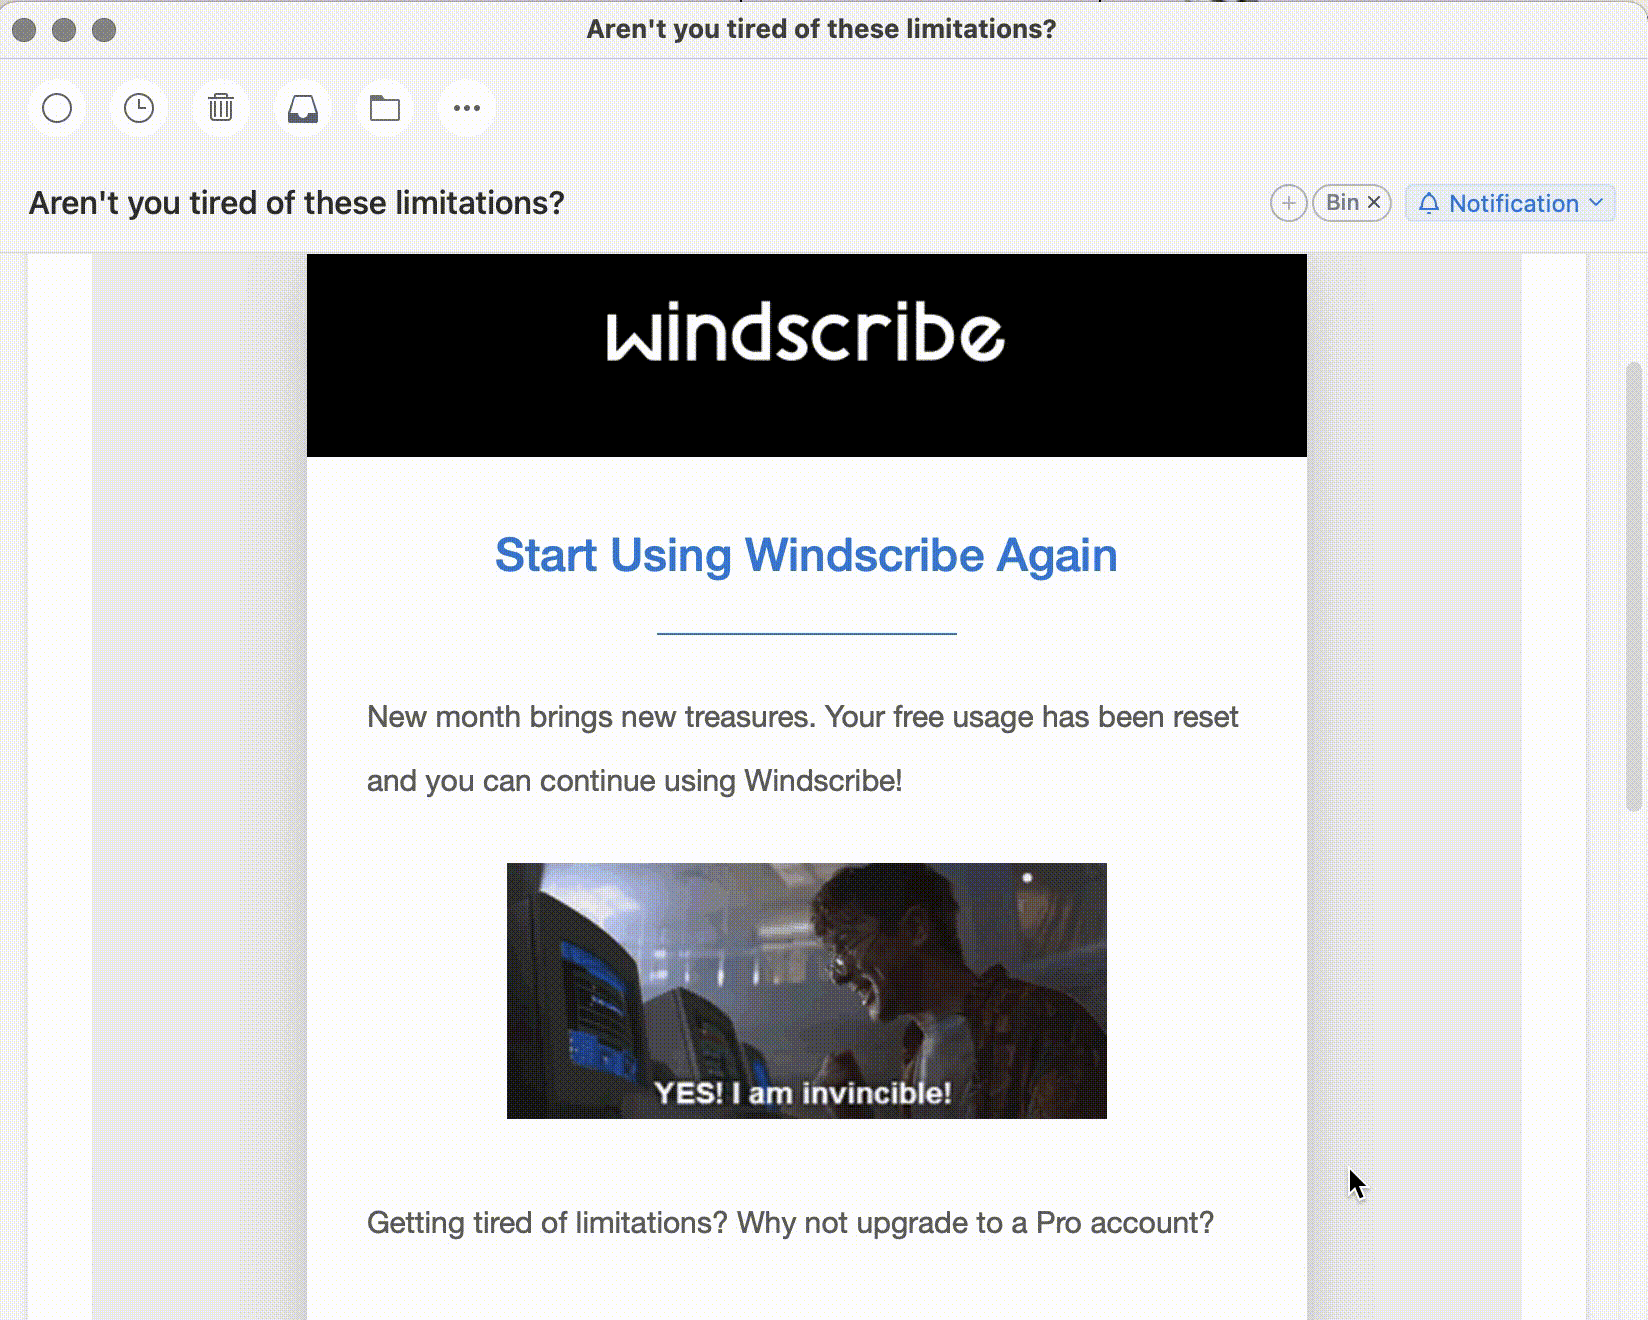Screen dimensions: 1648x1320
Task: Click the 'YES! I am invincible!' GIF image
Action: point(807,991)
